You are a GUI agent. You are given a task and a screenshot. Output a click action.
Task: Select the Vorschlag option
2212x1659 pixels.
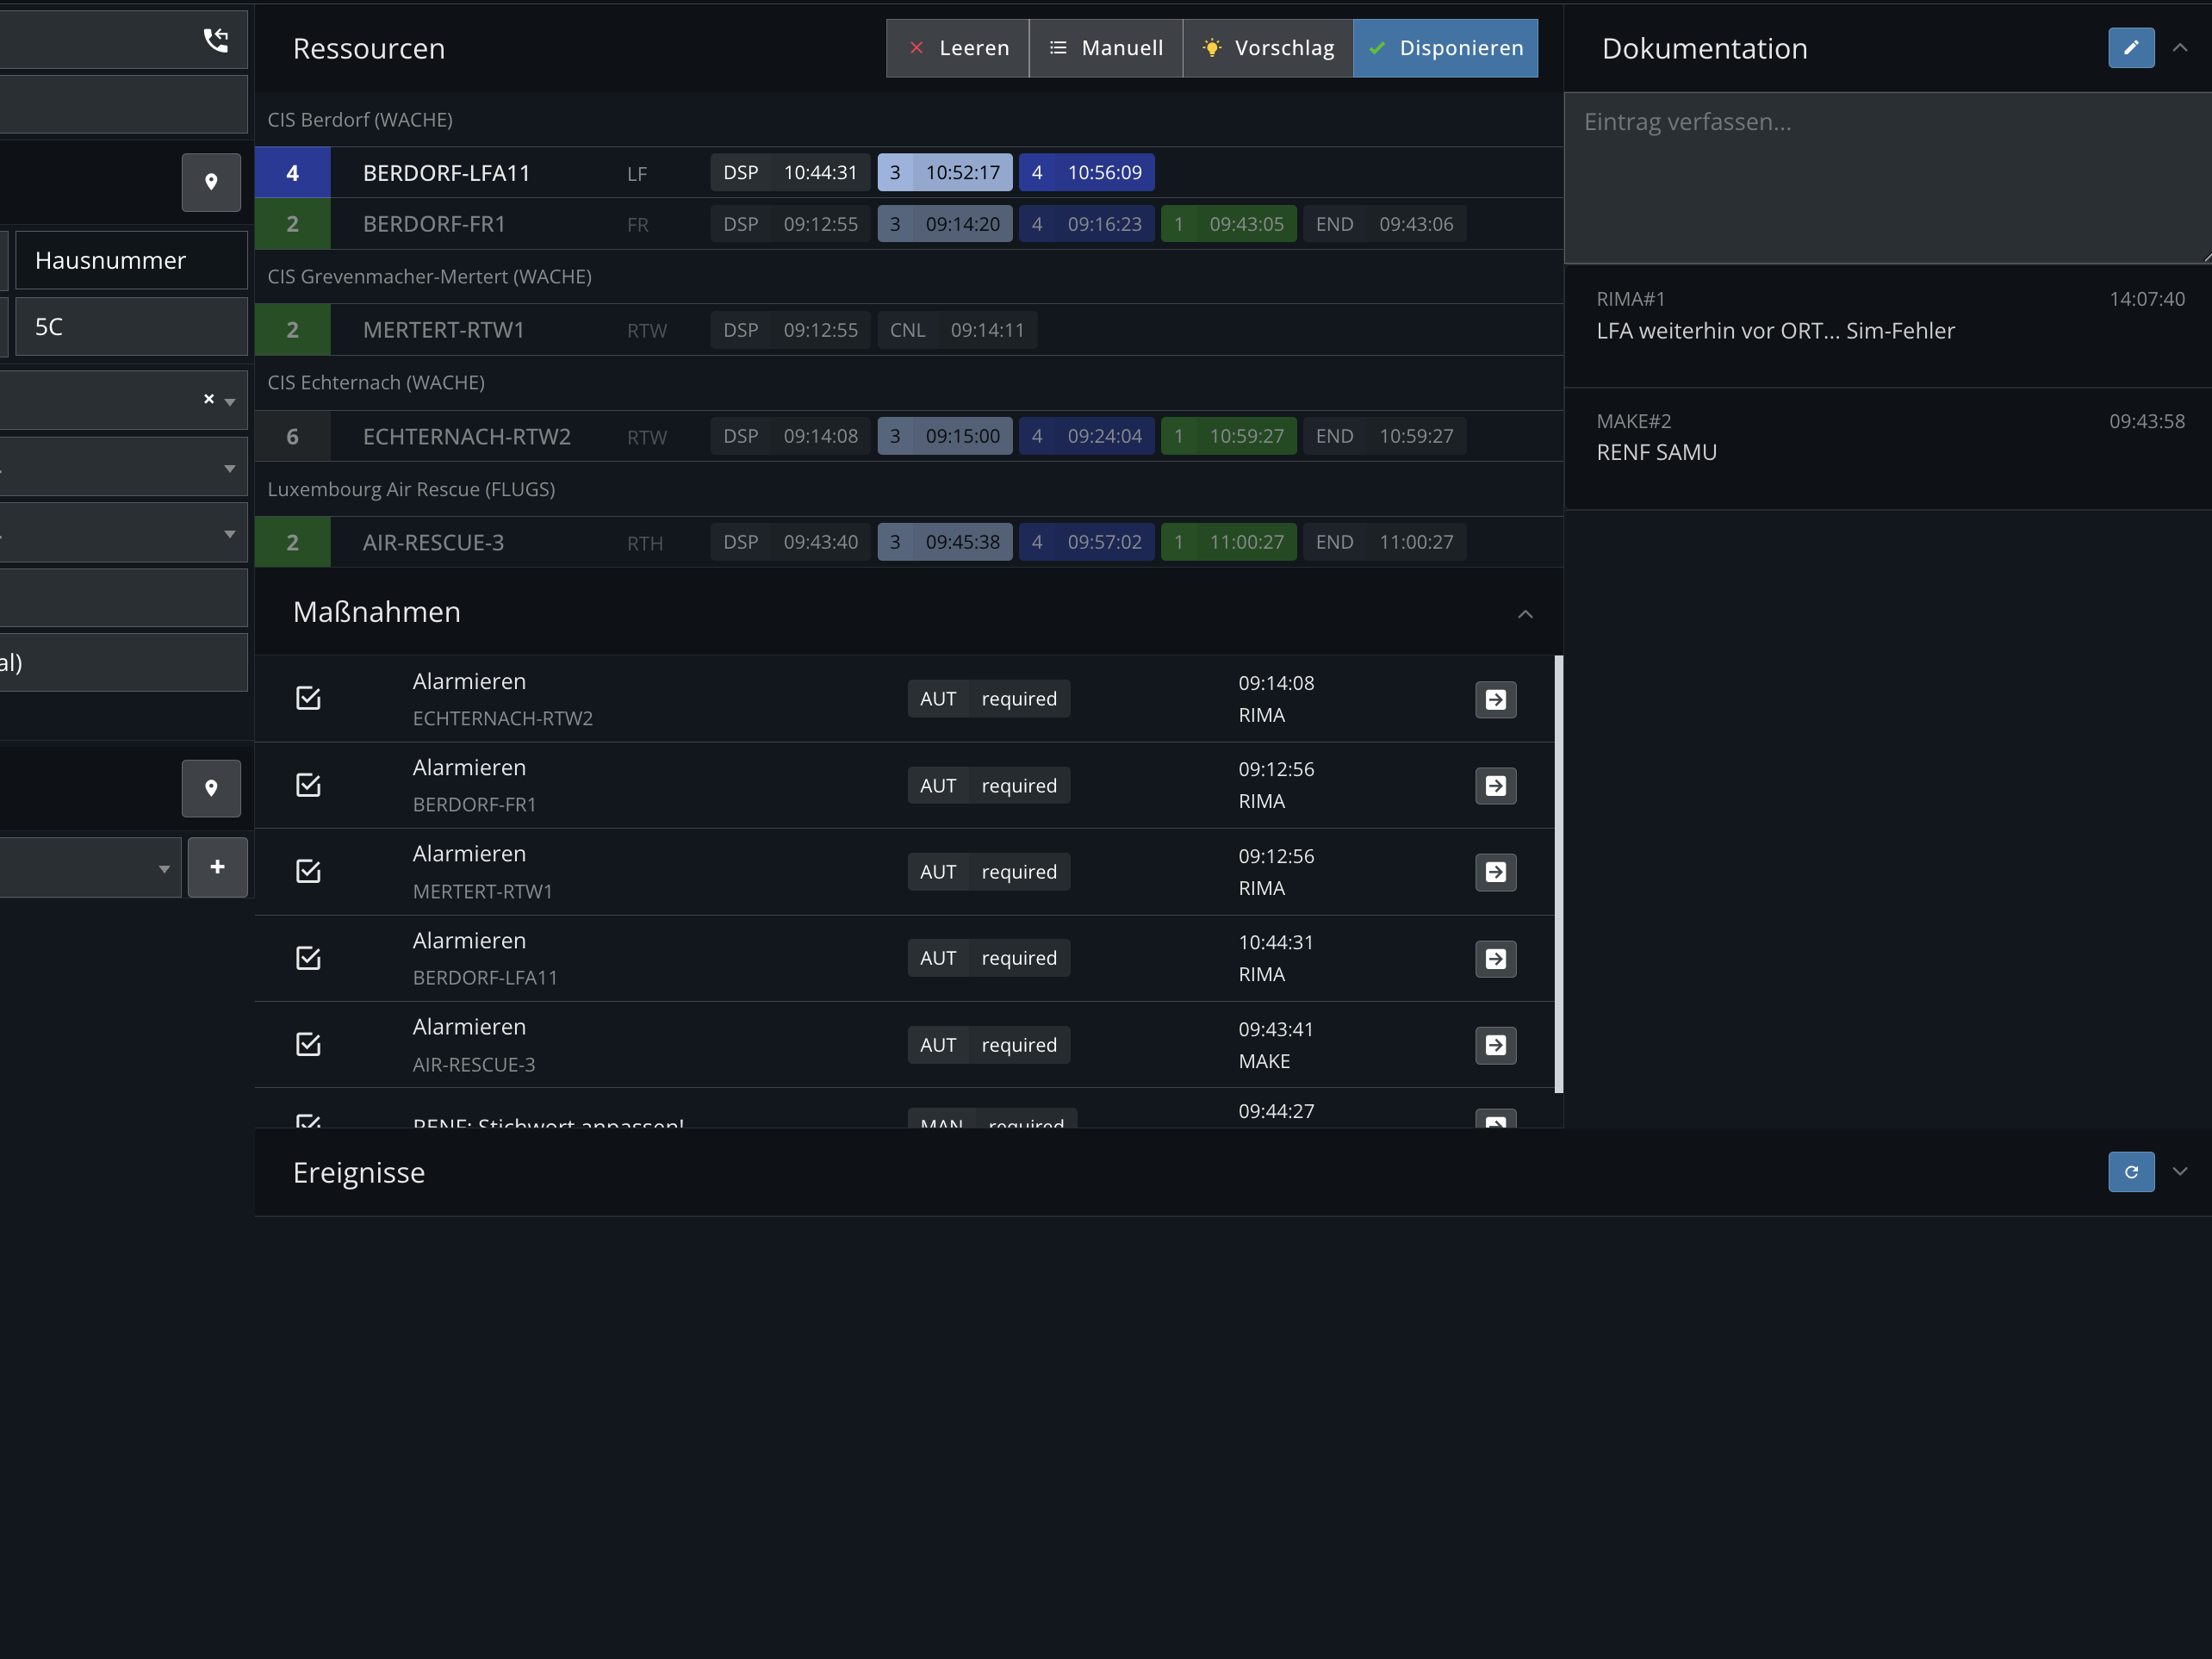click(x=1268, y=48)
